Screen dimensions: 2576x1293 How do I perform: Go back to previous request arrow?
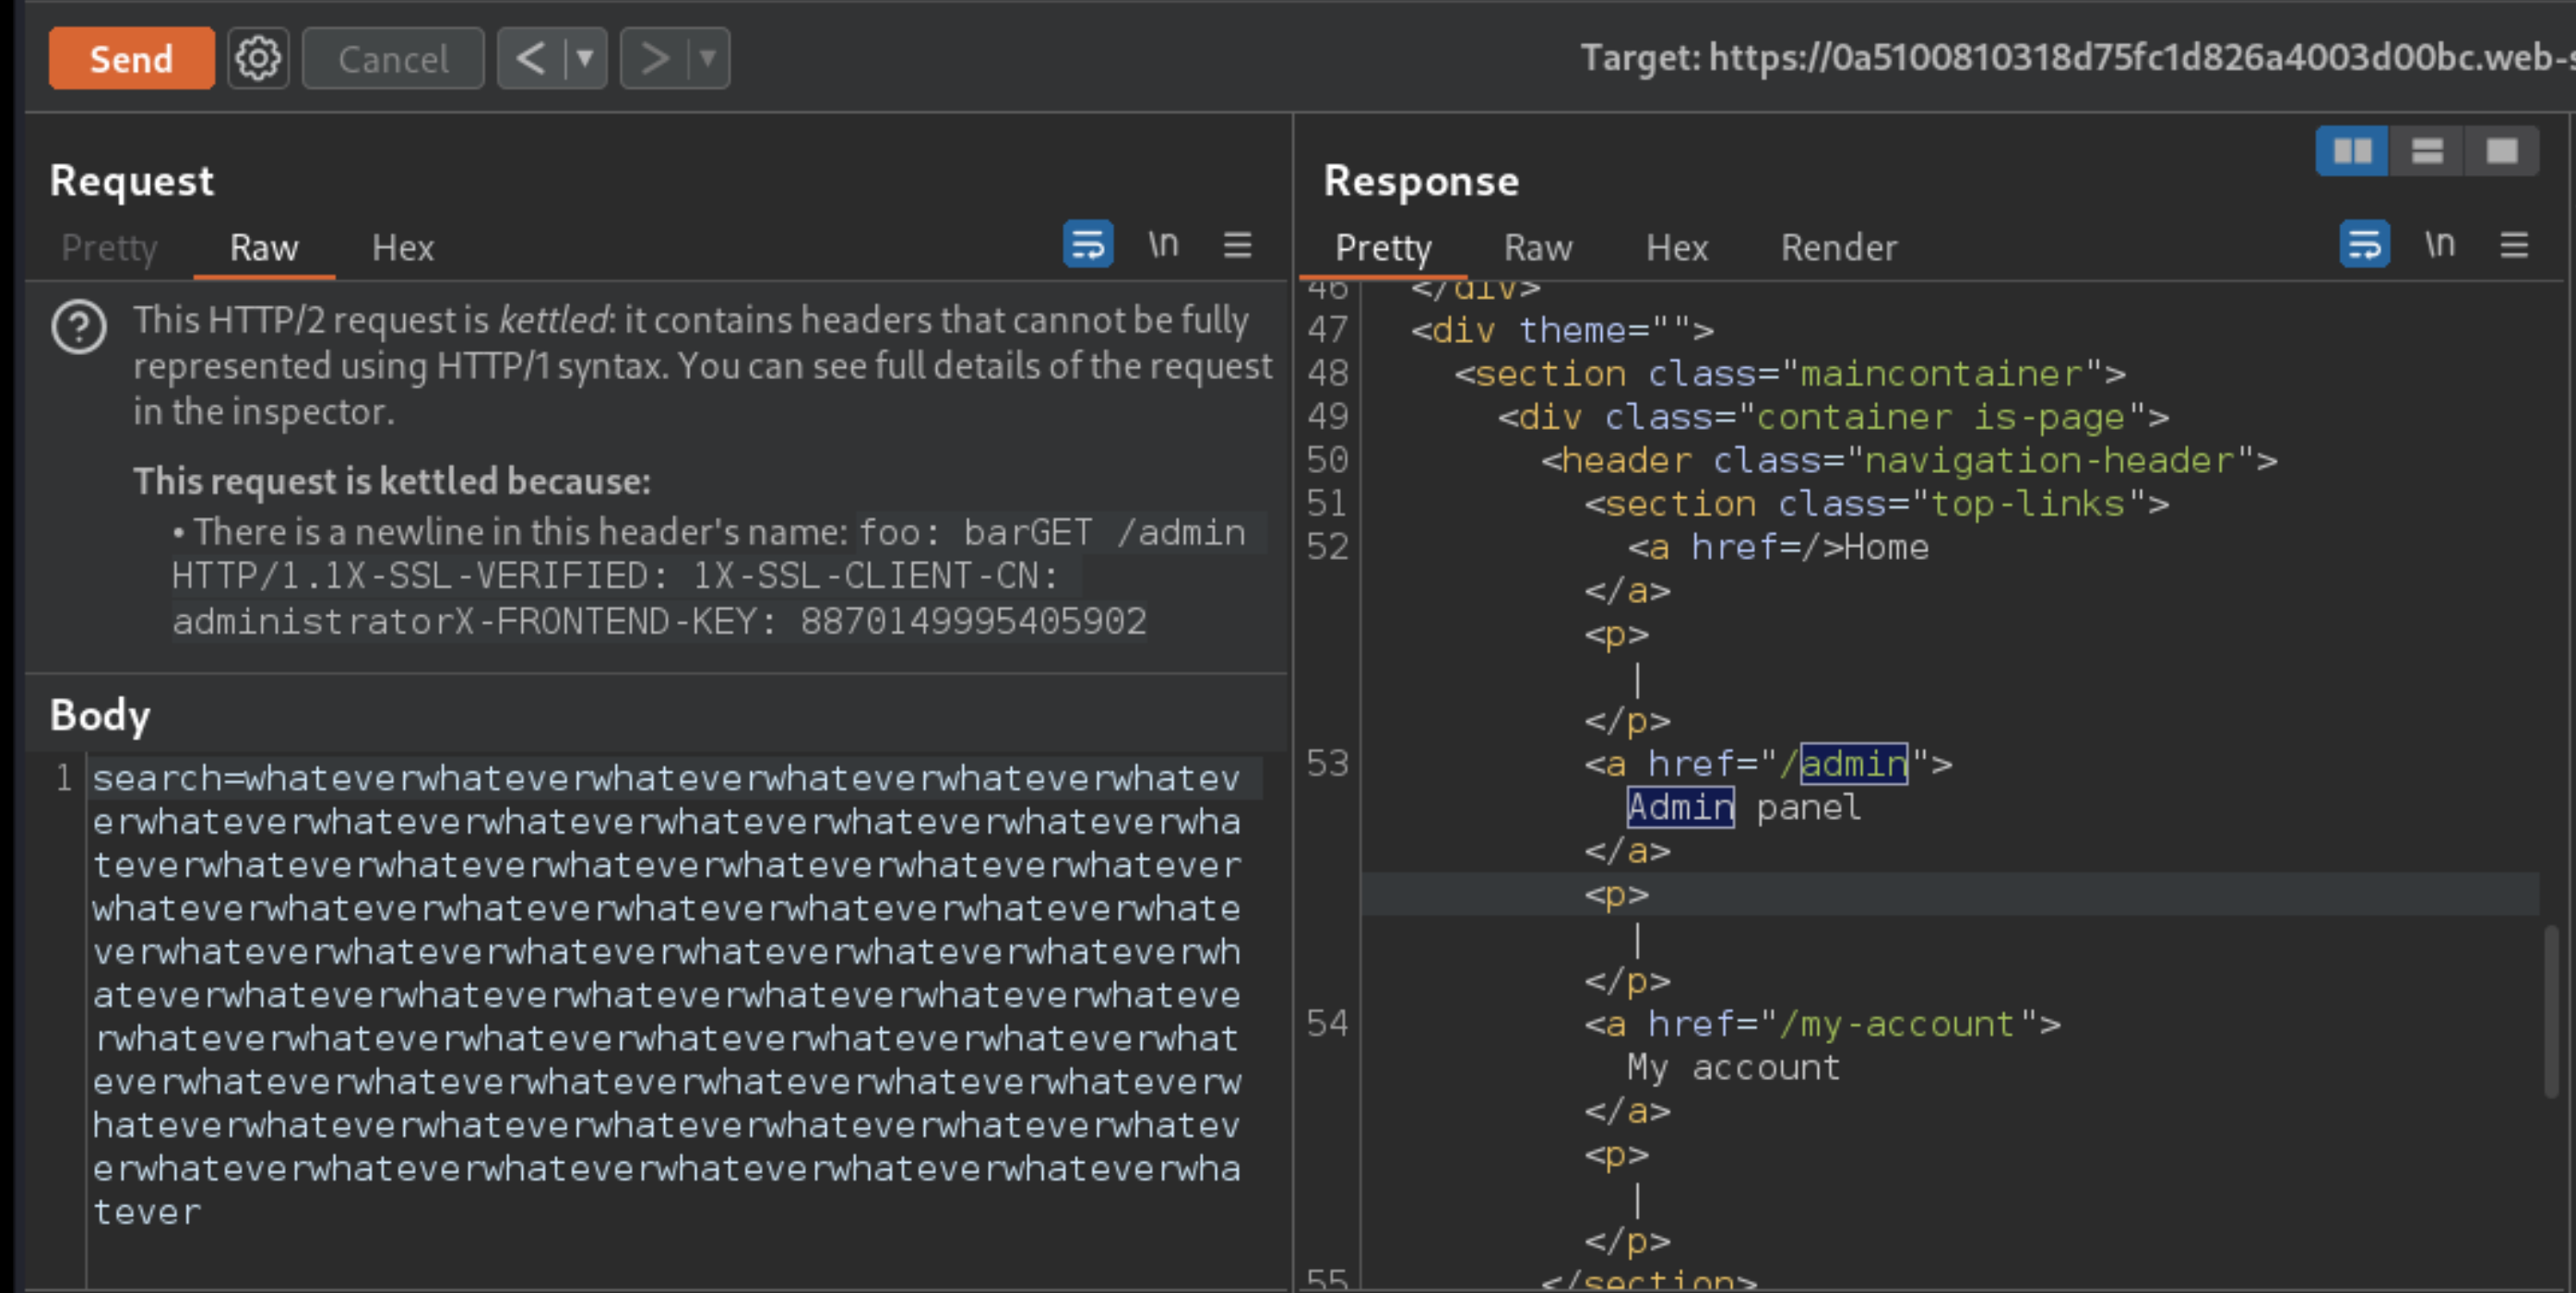pyautogui.click(x=531, y=58)
